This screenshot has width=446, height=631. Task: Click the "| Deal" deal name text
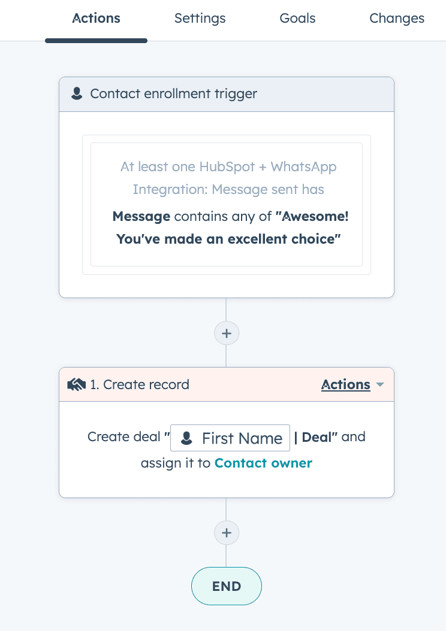[315, 437]
